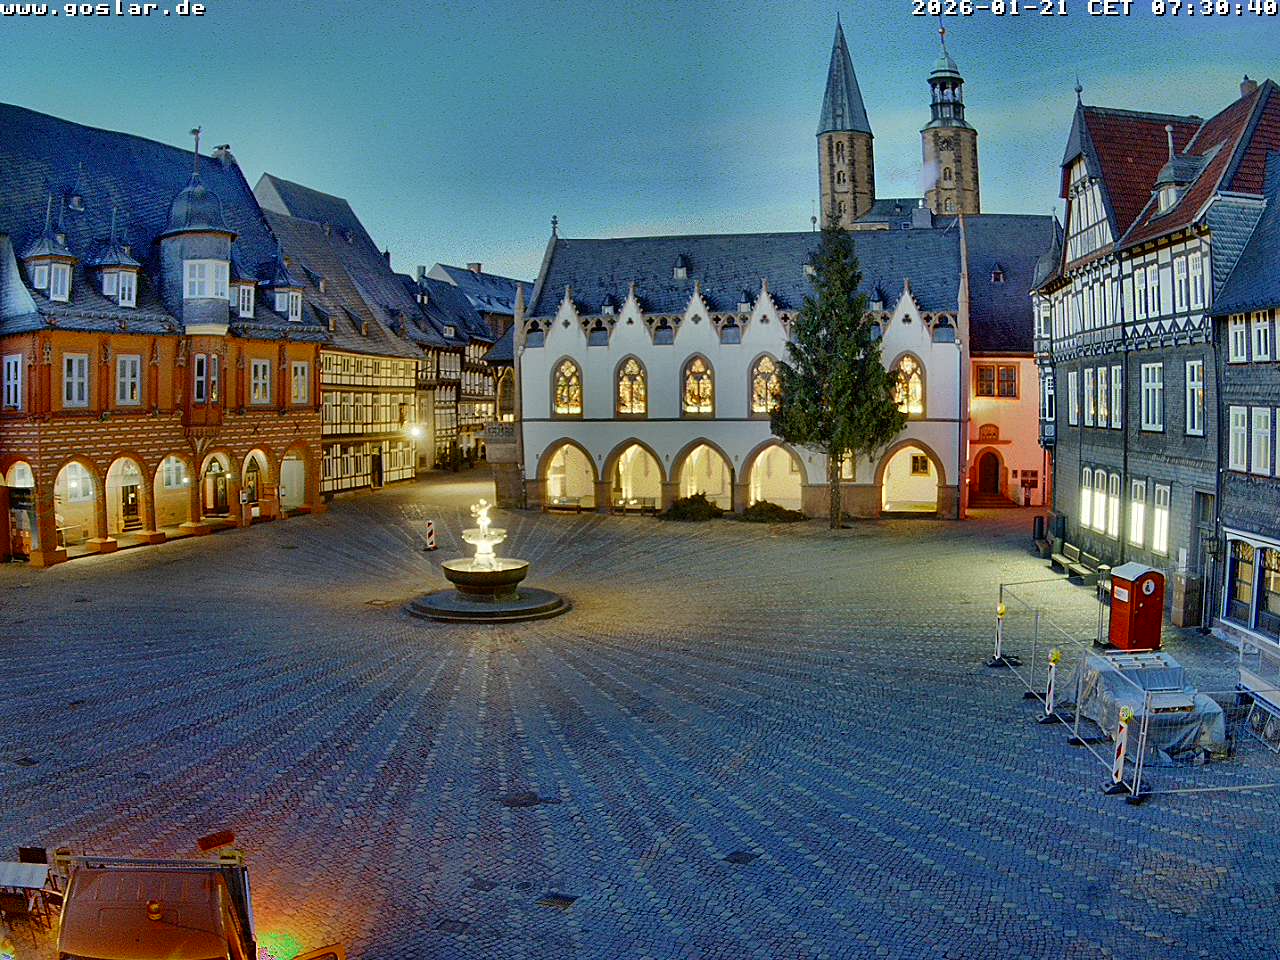Click the red kiosk booth
Viewport: 1280px width, 960px height.
tap(1136, 606)
